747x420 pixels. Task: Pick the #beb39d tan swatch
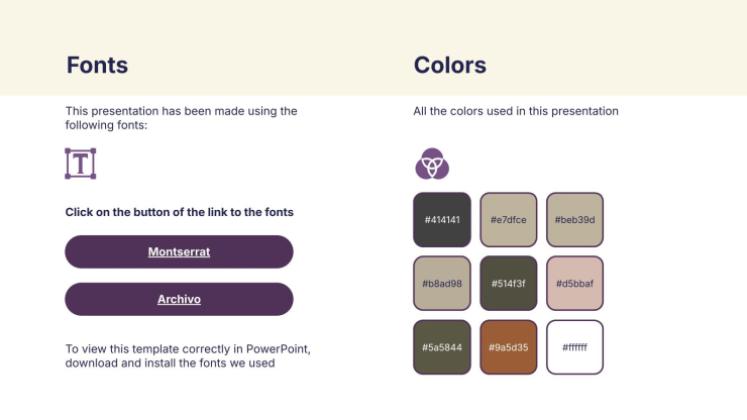pyautogui.click(x=575, y=220)
